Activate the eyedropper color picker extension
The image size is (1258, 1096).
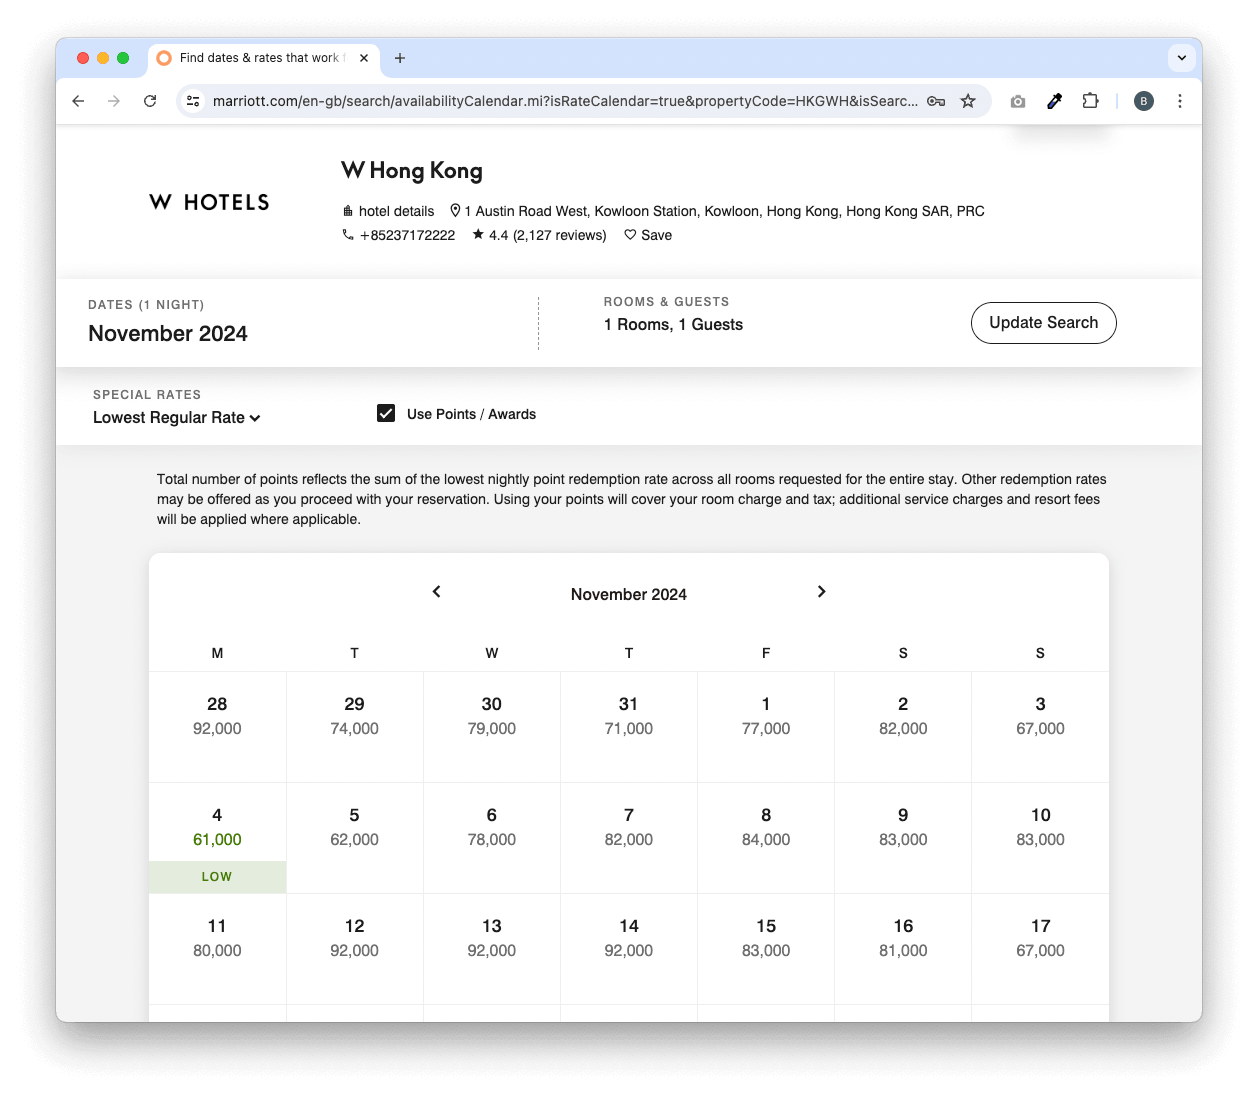point(1054,101)
